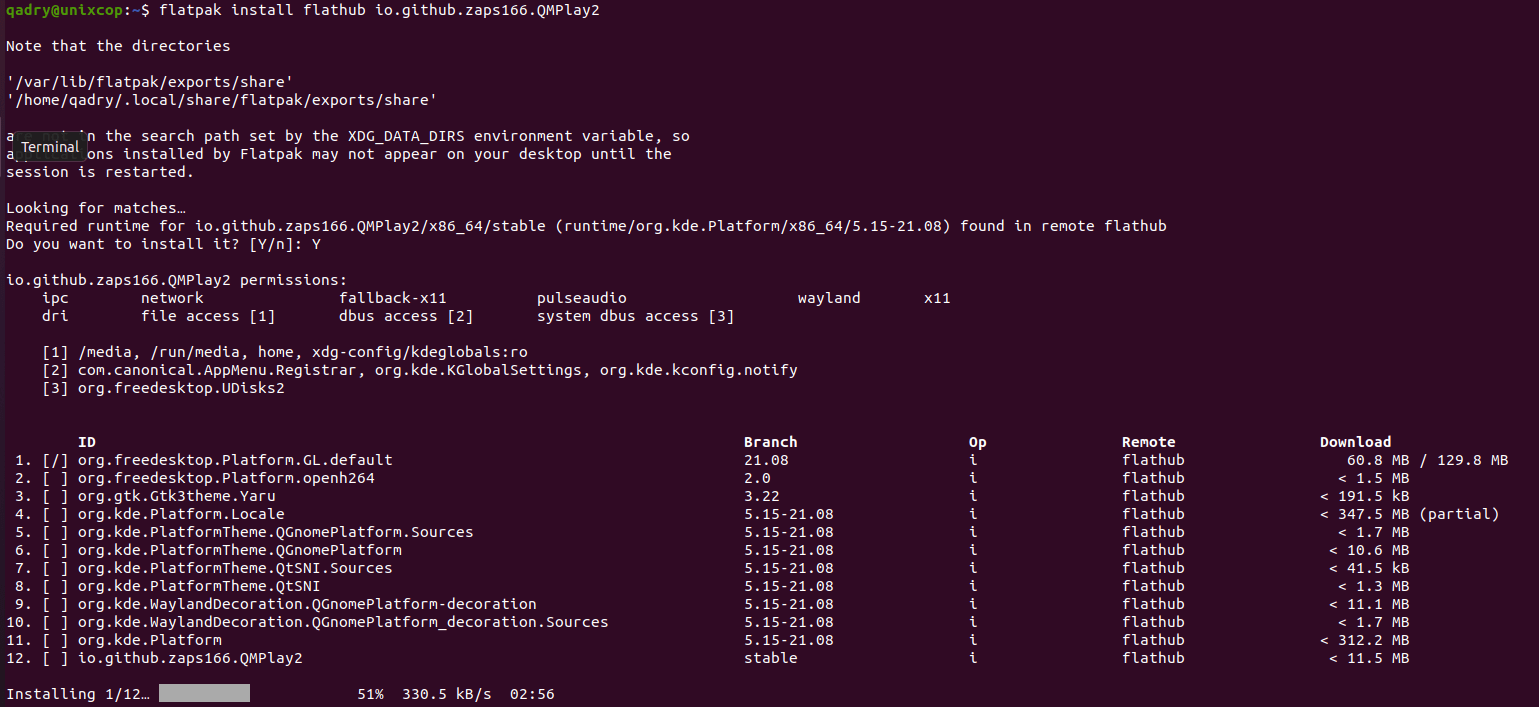
Task: Click the '< 191.5 kB' download size
Action: 1365,496
